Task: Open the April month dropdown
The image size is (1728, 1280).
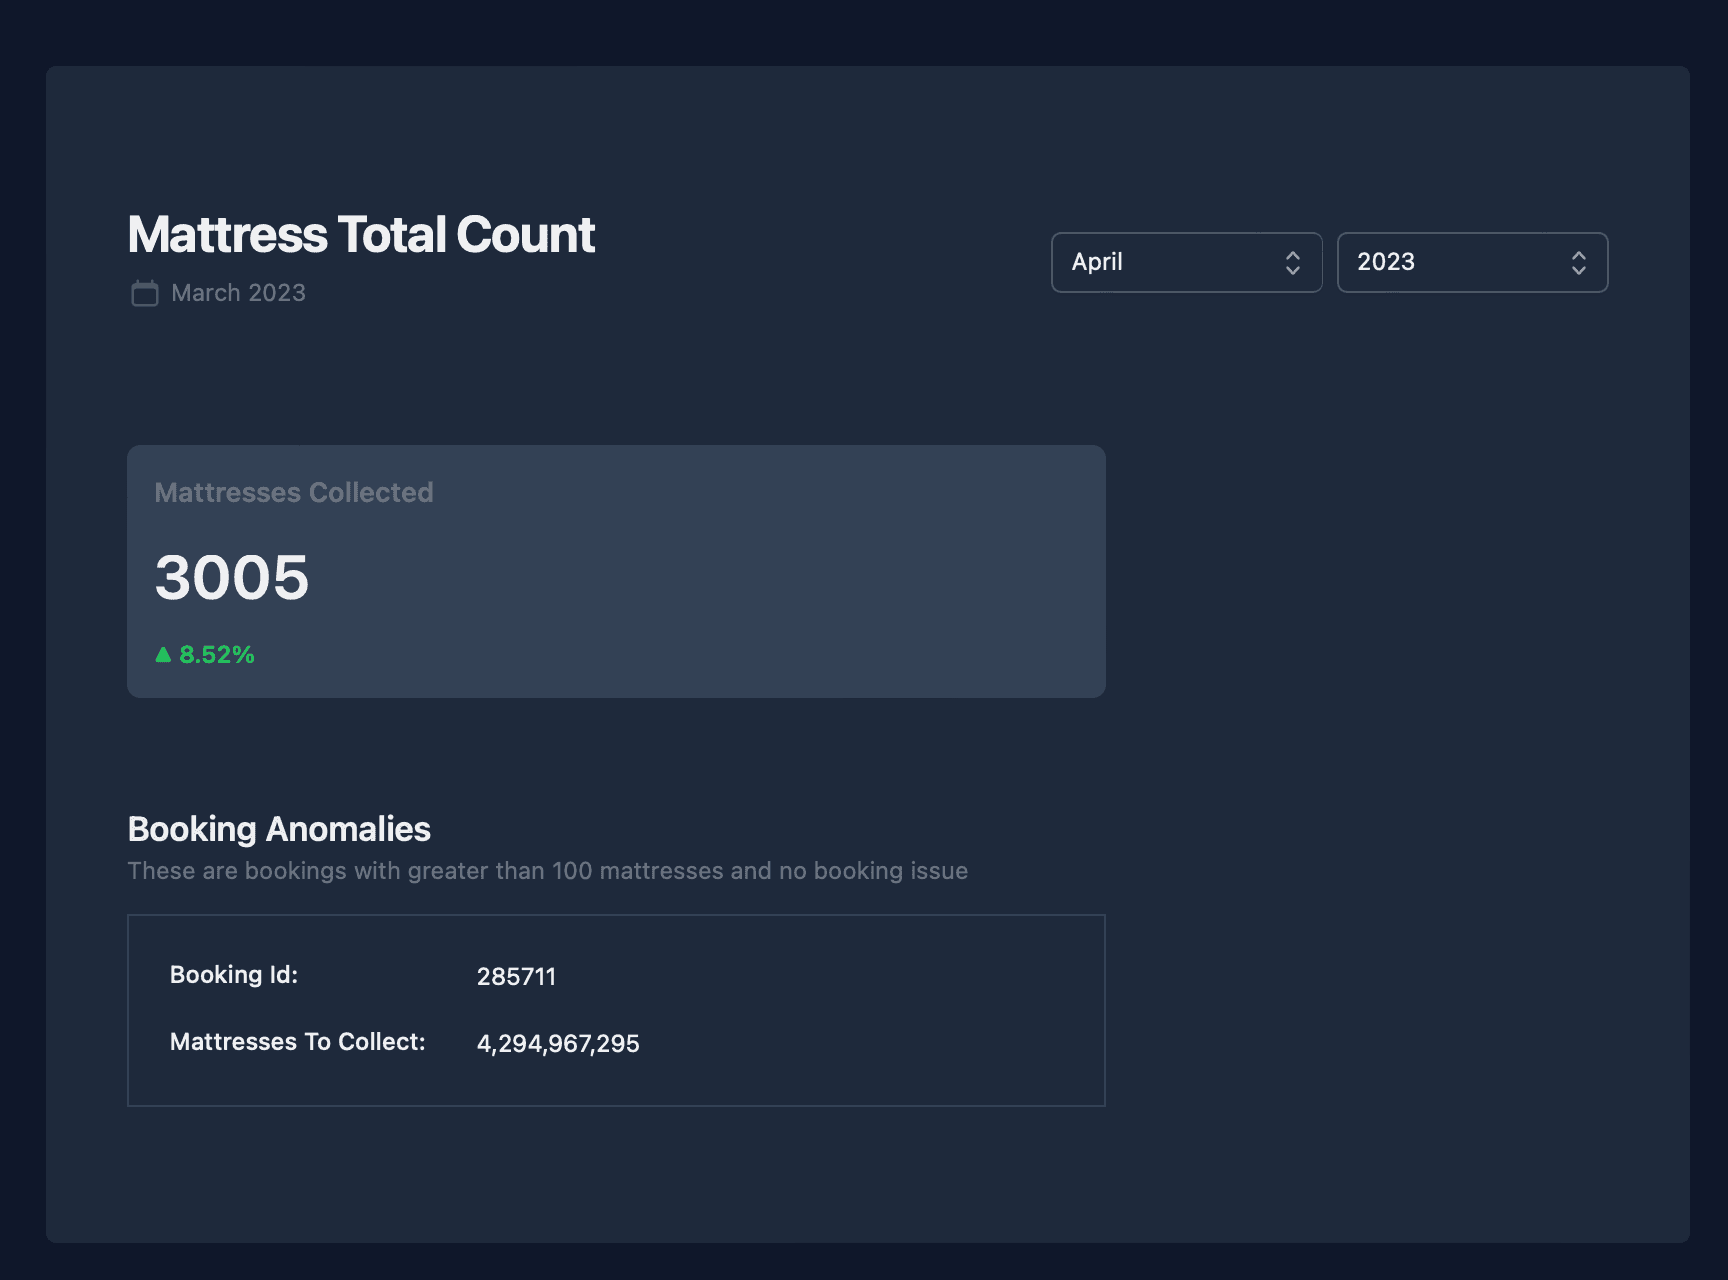Action: [1186, 263]
